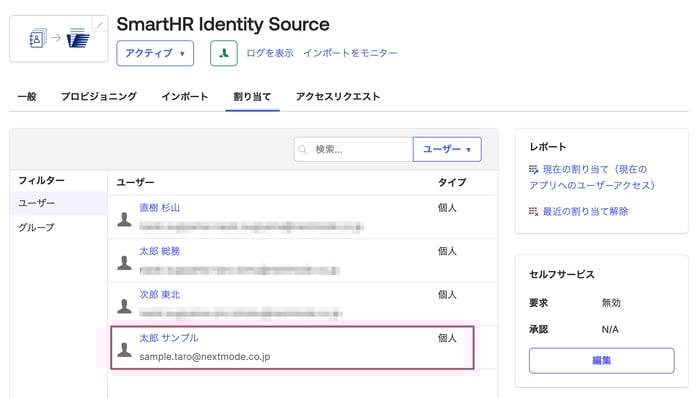Viewport: 700px width, 398px height.
Task: Select the グループ filter
Action: (58, 227)
